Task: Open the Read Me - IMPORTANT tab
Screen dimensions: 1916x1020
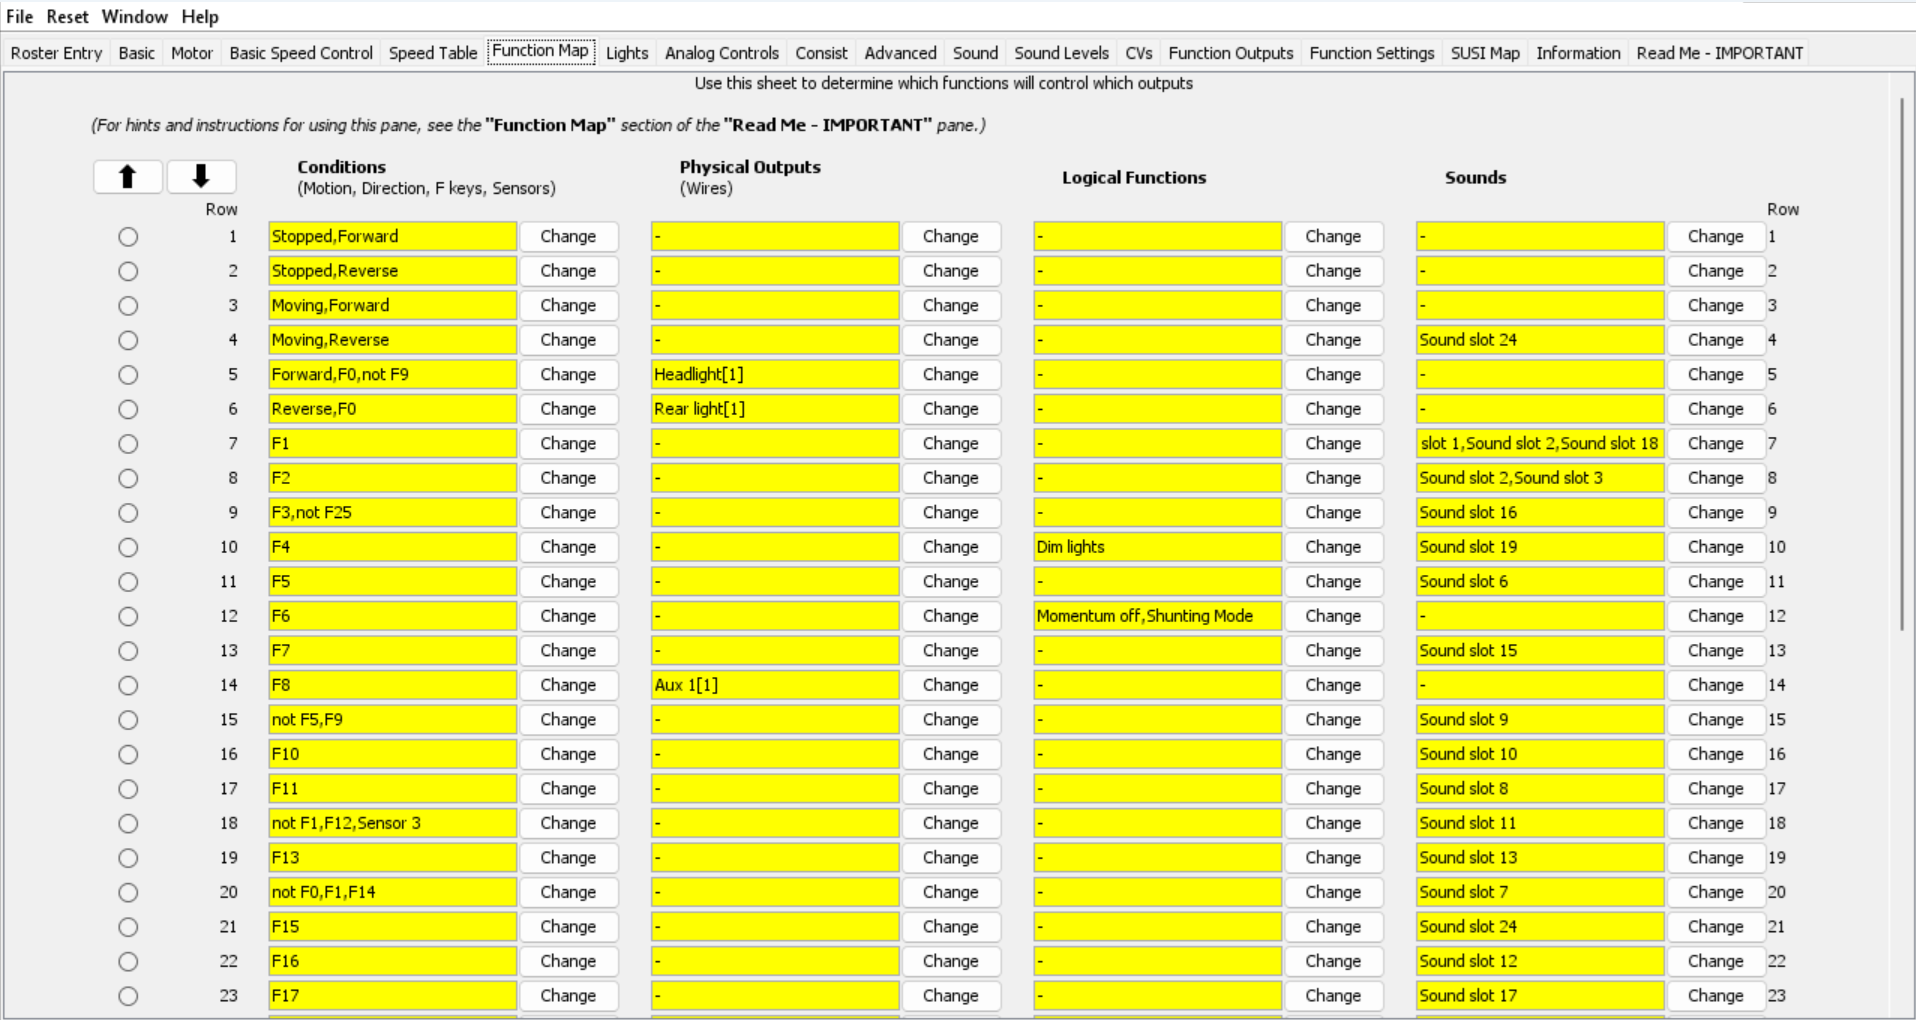Action: [1719, 53]
